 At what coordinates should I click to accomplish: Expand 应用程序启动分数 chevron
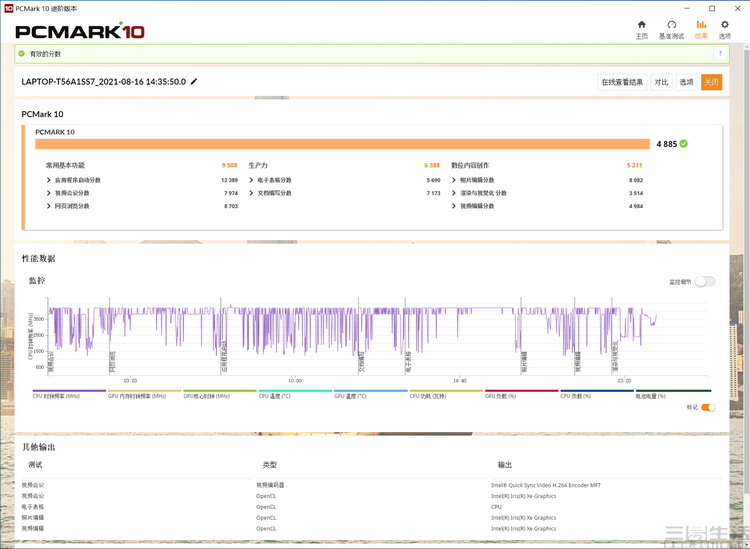tap(49, 180)
